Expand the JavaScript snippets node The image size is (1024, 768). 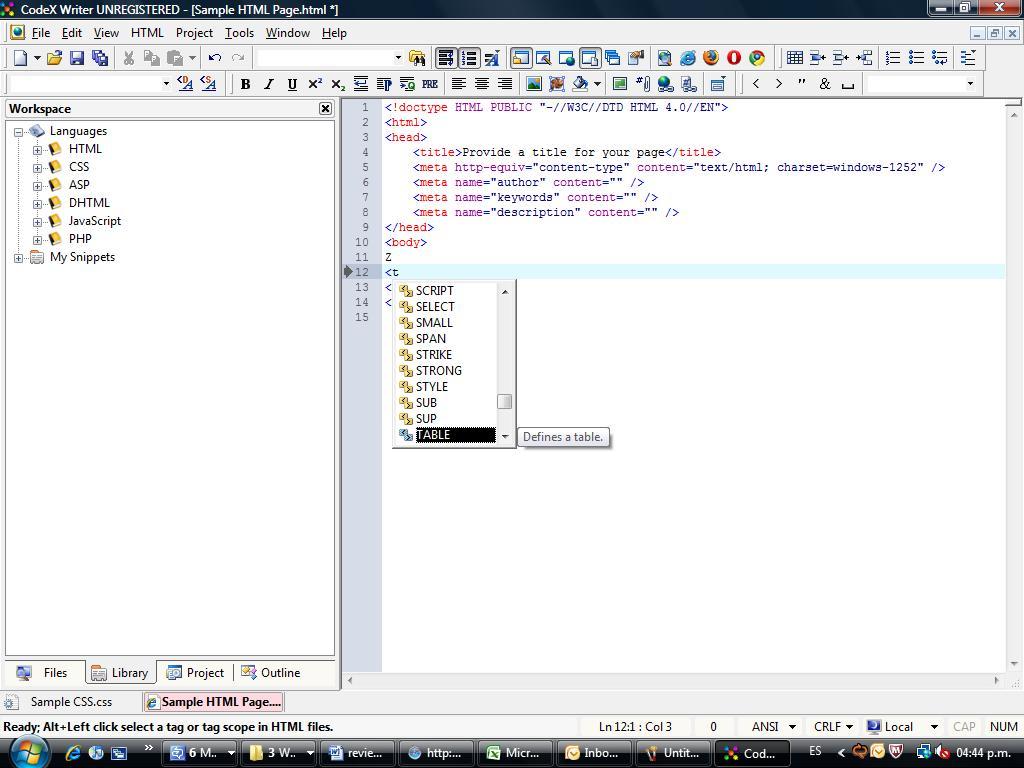click(37, 220)
